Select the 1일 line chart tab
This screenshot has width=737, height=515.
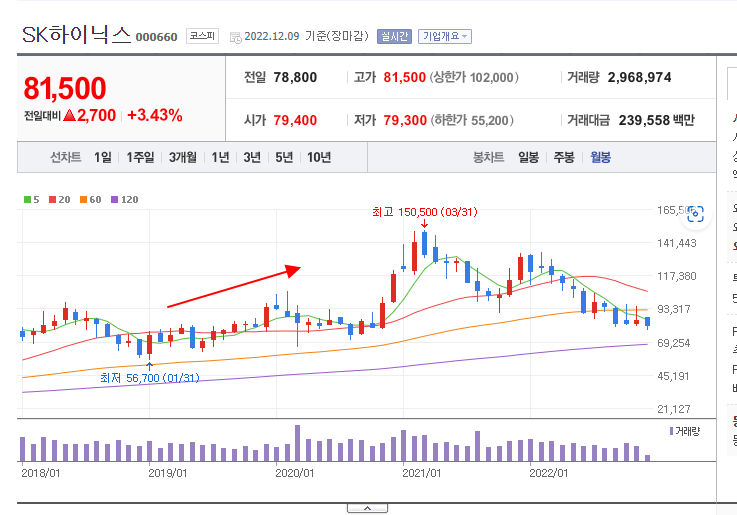pyautogui.click(x=102, y=157)
